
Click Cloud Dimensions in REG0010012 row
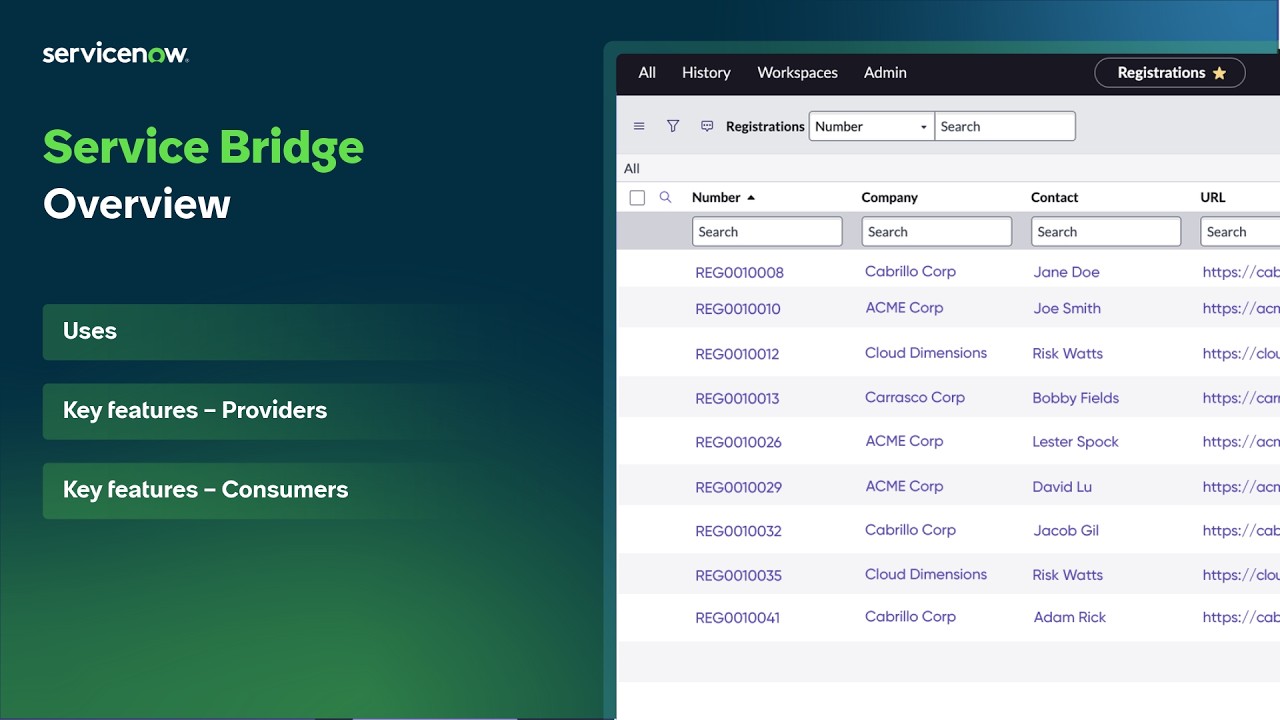click(926, 353)
